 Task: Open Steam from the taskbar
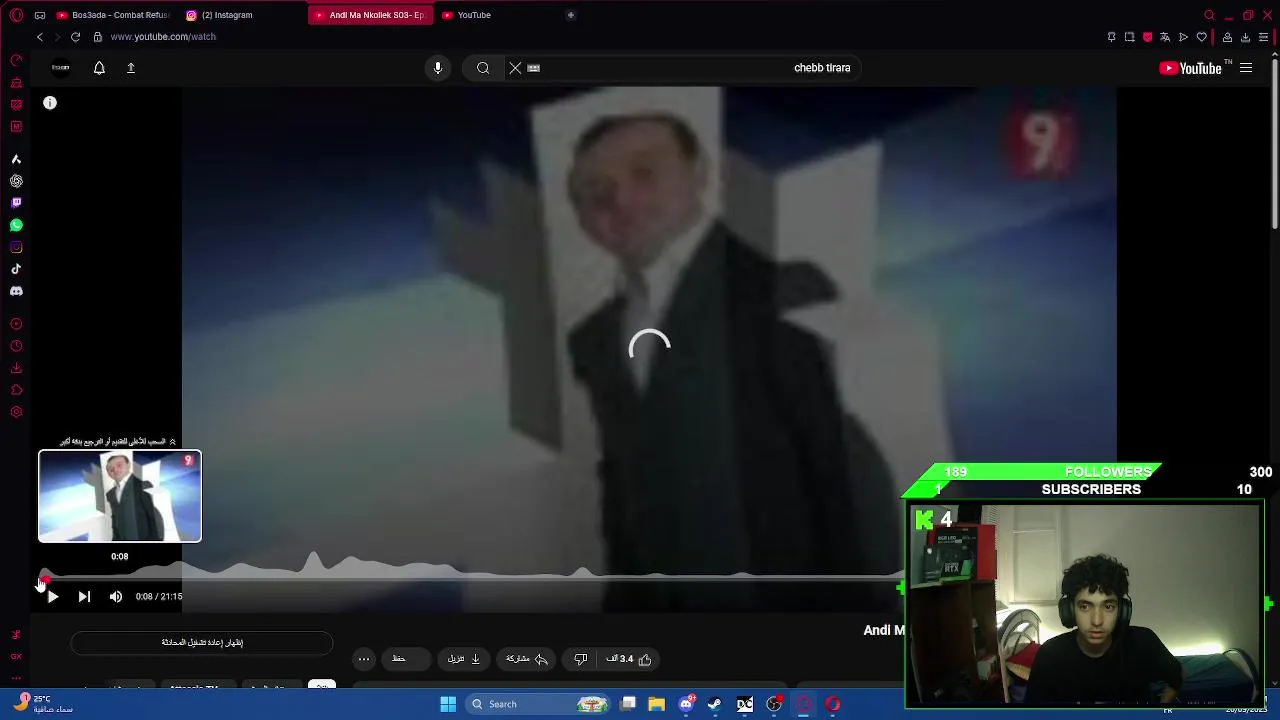click(714, 704)
